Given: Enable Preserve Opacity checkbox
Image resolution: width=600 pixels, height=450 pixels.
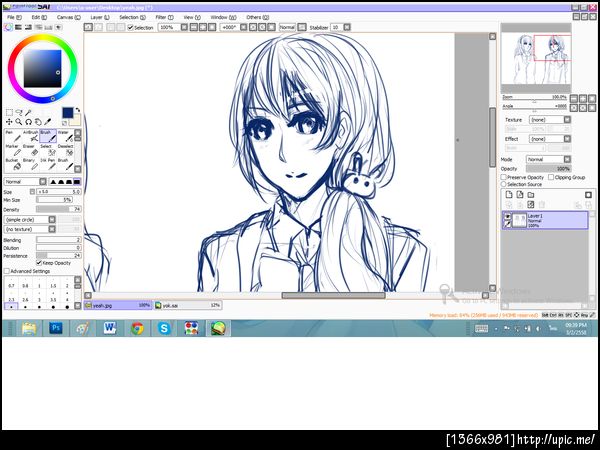Looking at the screenshot, I should pyautogui.click(x=504, y=177).
